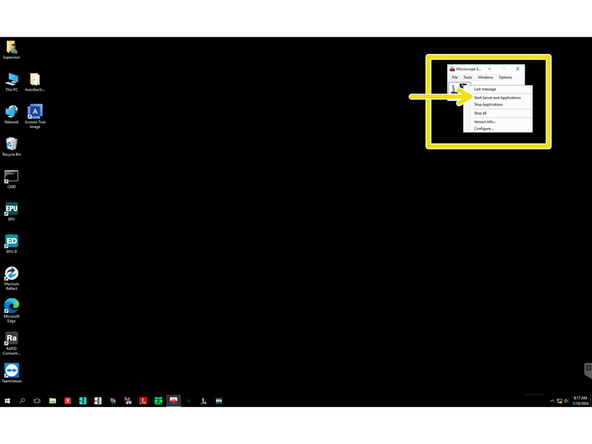Expand hidden system tray icons chevron

[552, 401]
